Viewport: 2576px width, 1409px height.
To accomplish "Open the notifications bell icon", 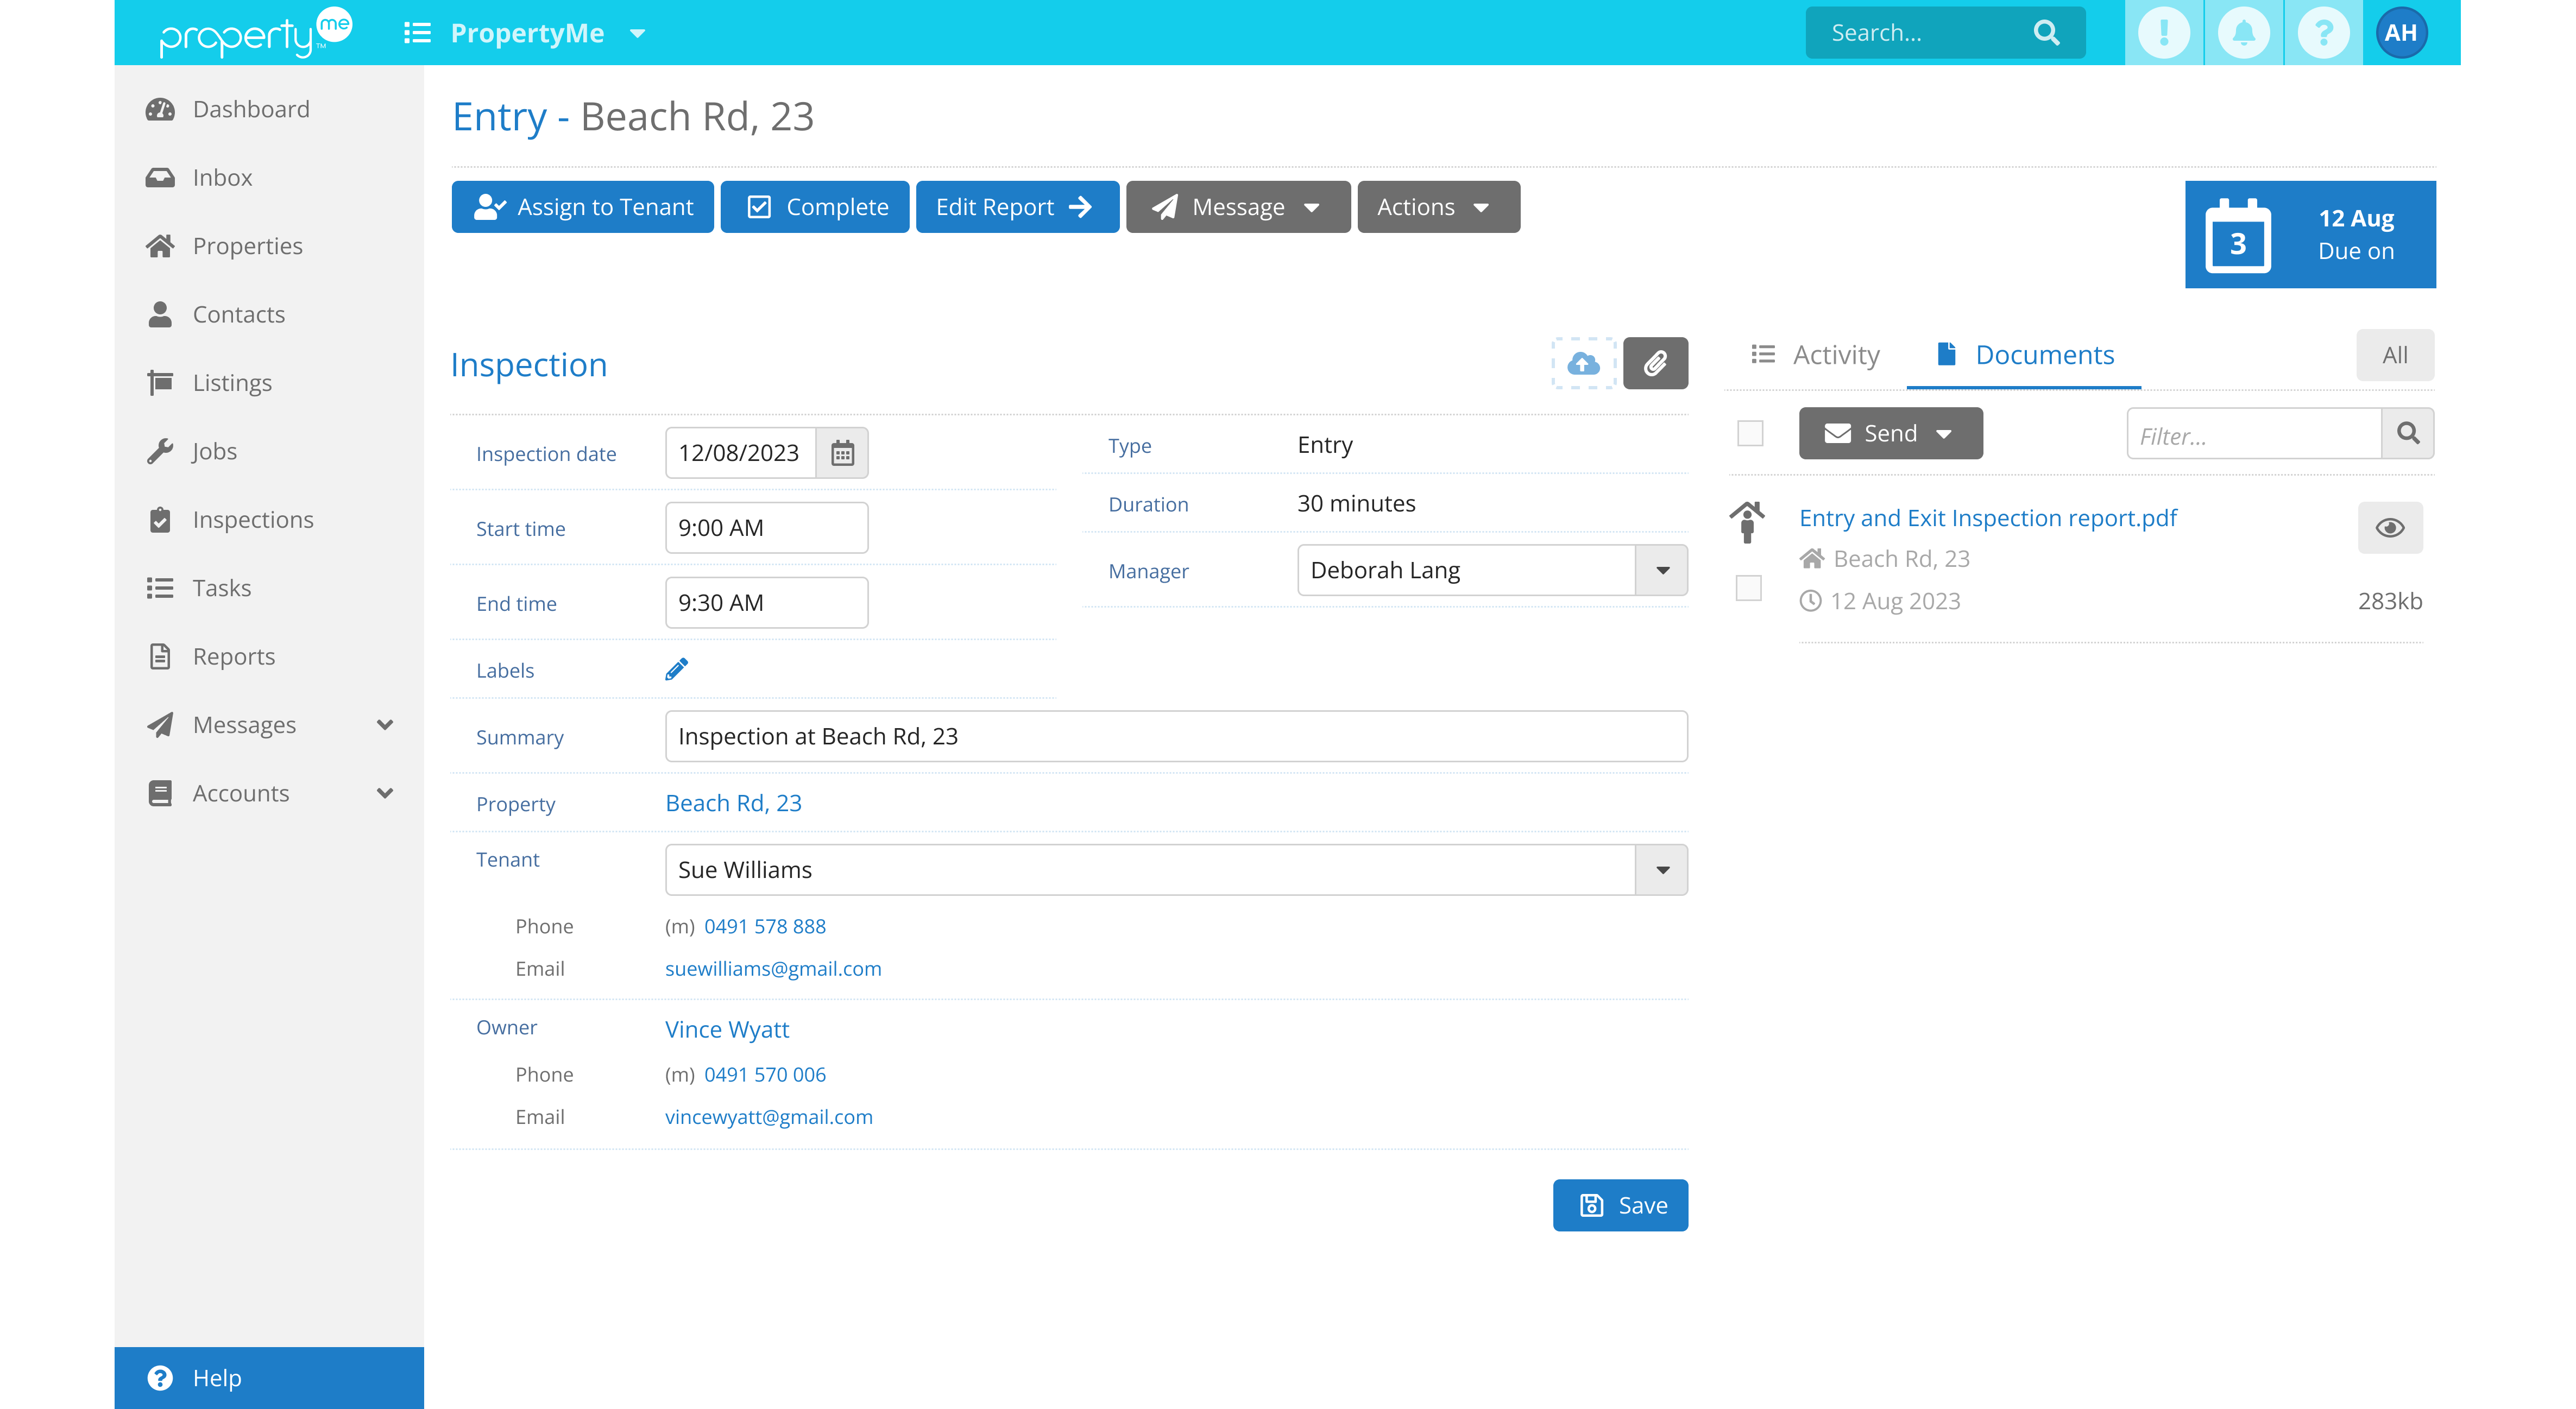I will pyautogui.click(x=2243, y=33).
